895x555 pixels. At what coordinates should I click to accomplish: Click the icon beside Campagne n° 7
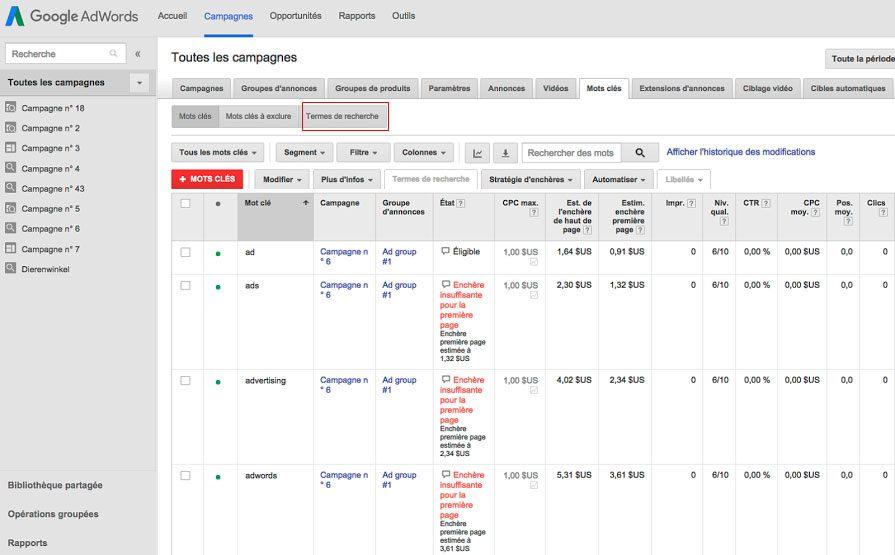[x=10, y=248]
